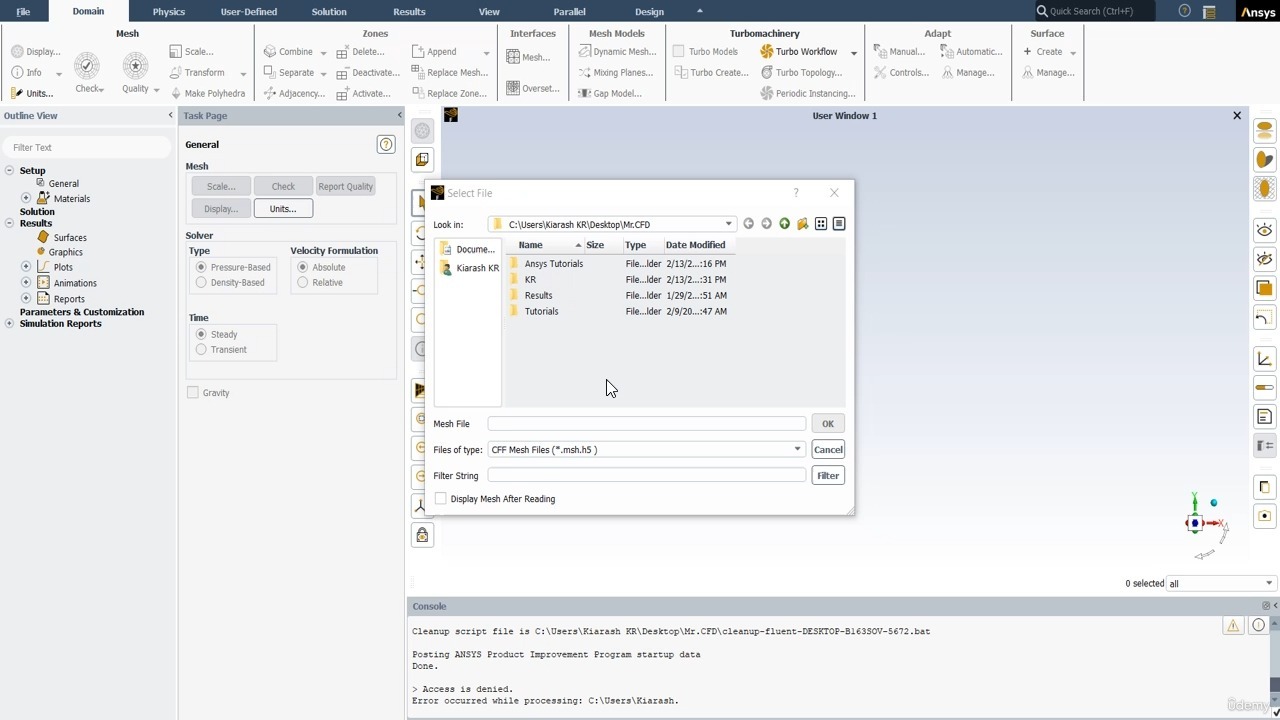Open Turbo Workflow in Turbomachinery group

[x=798, y=52]
